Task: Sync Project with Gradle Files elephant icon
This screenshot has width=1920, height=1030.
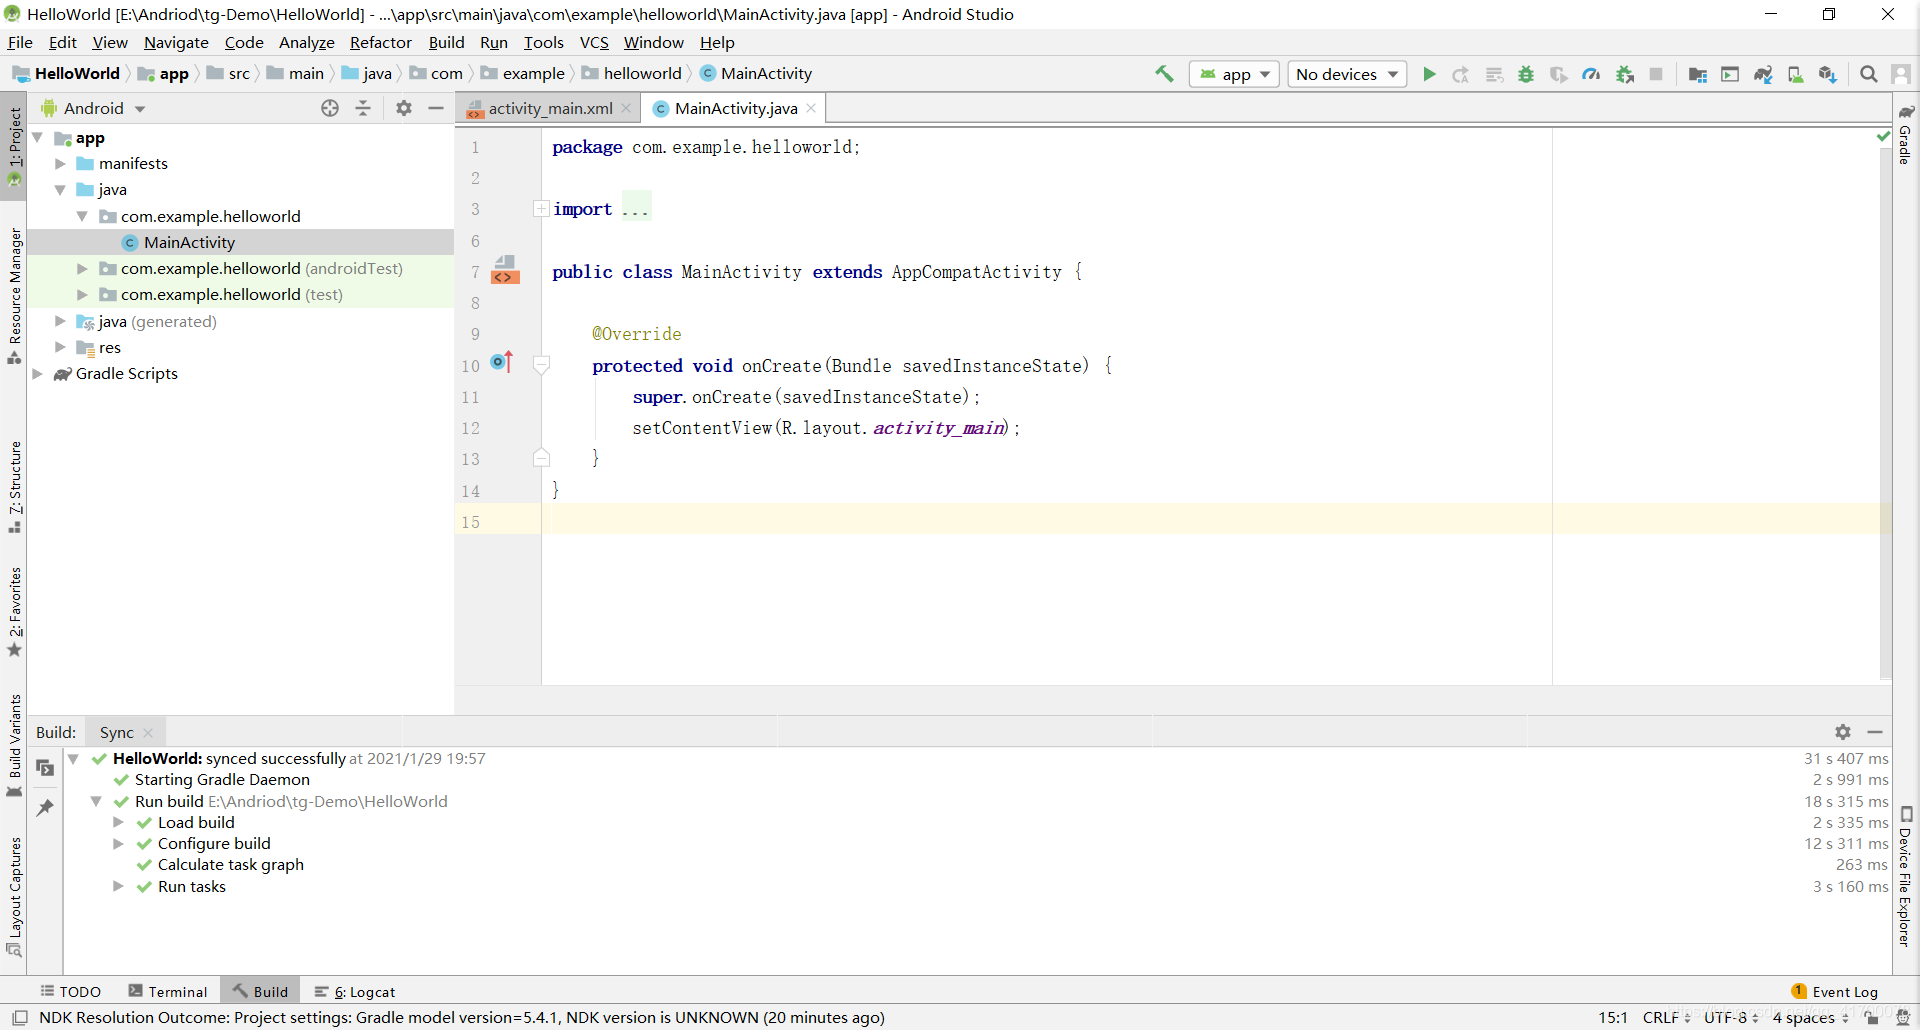Action: (x=1763, y=74)
